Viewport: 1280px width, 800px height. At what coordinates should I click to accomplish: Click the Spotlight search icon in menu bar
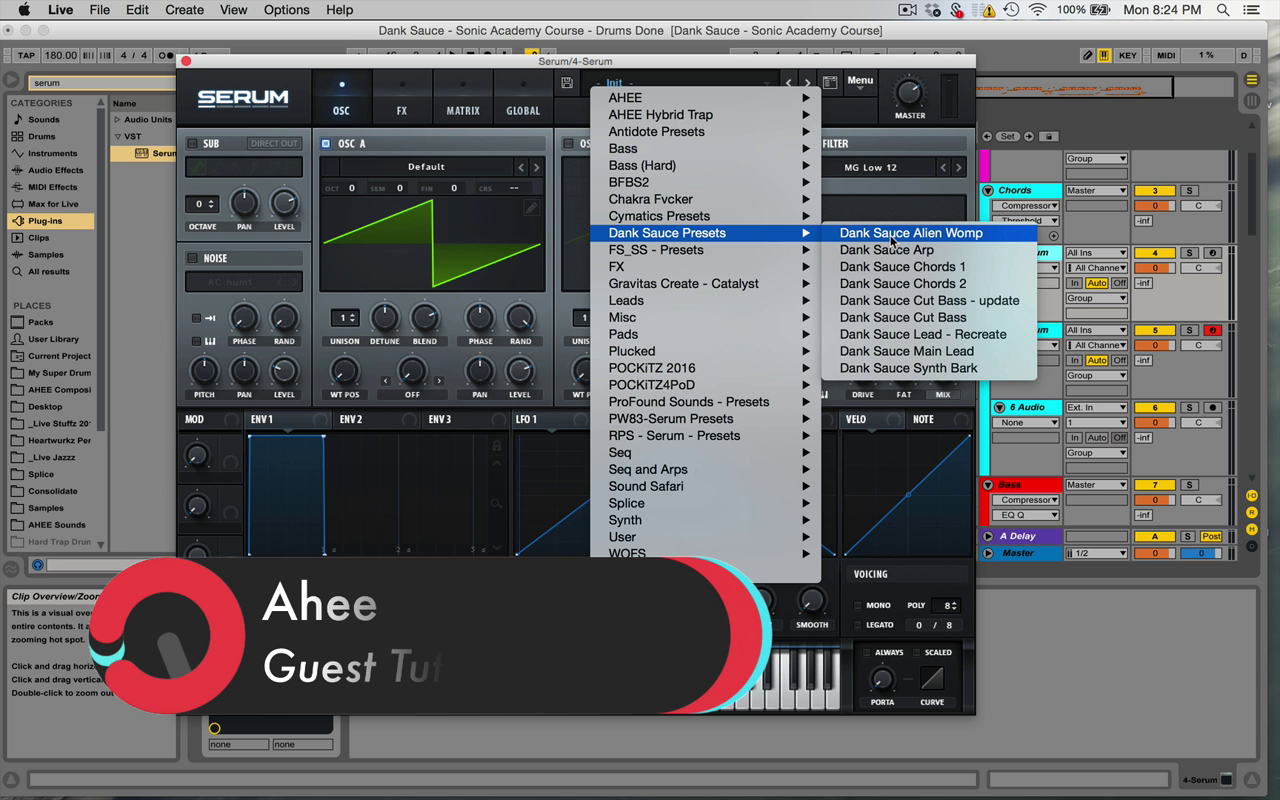1223,10
